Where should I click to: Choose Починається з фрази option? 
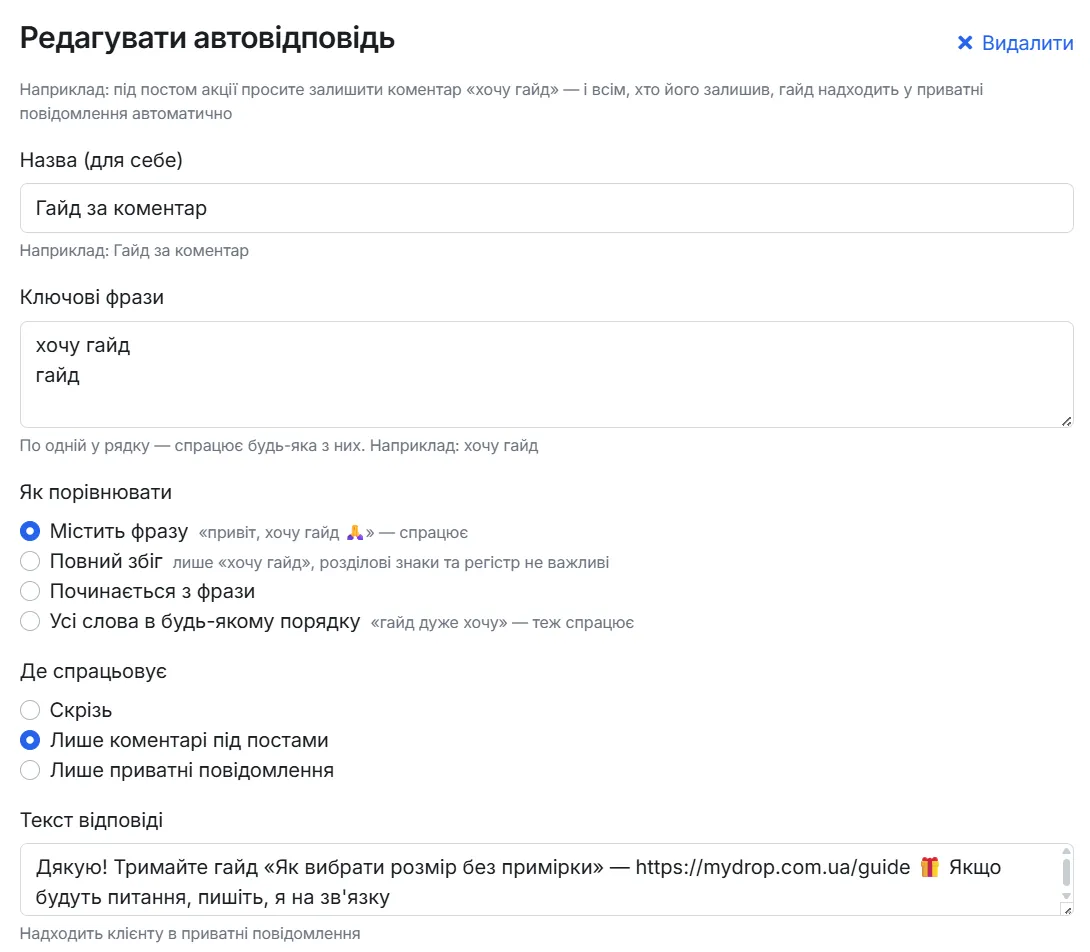(30, 591)
